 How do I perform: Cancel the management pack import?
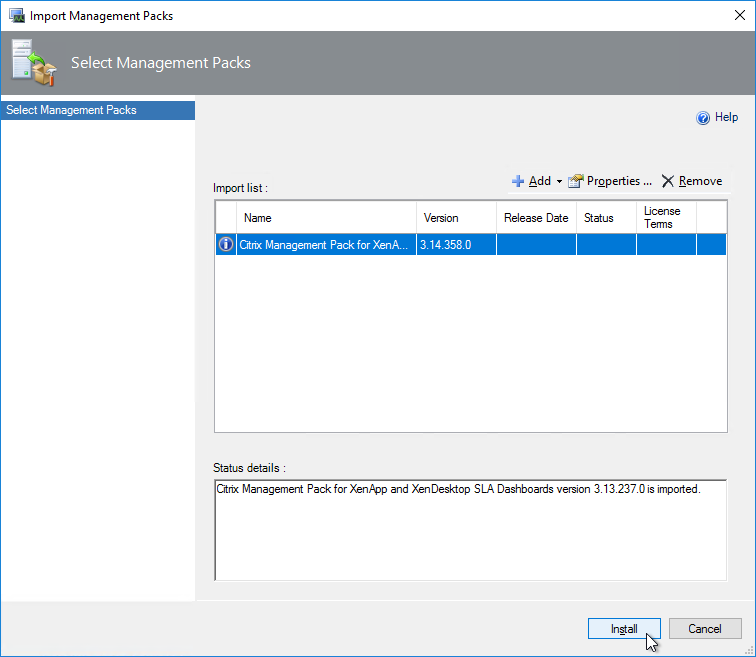tap(704, 629)
